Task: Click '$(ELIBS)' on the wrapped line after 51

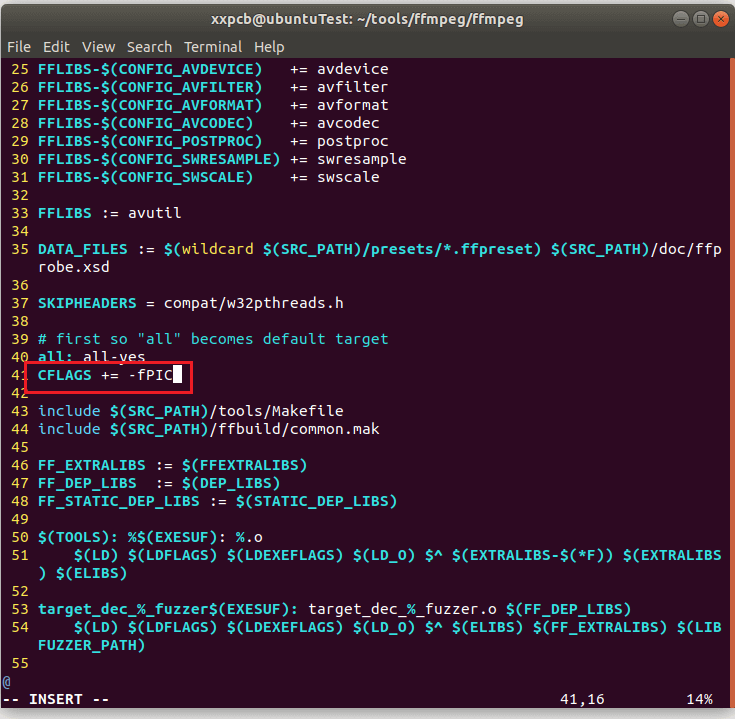Action: pyautogui.click(x=91, y=574)
